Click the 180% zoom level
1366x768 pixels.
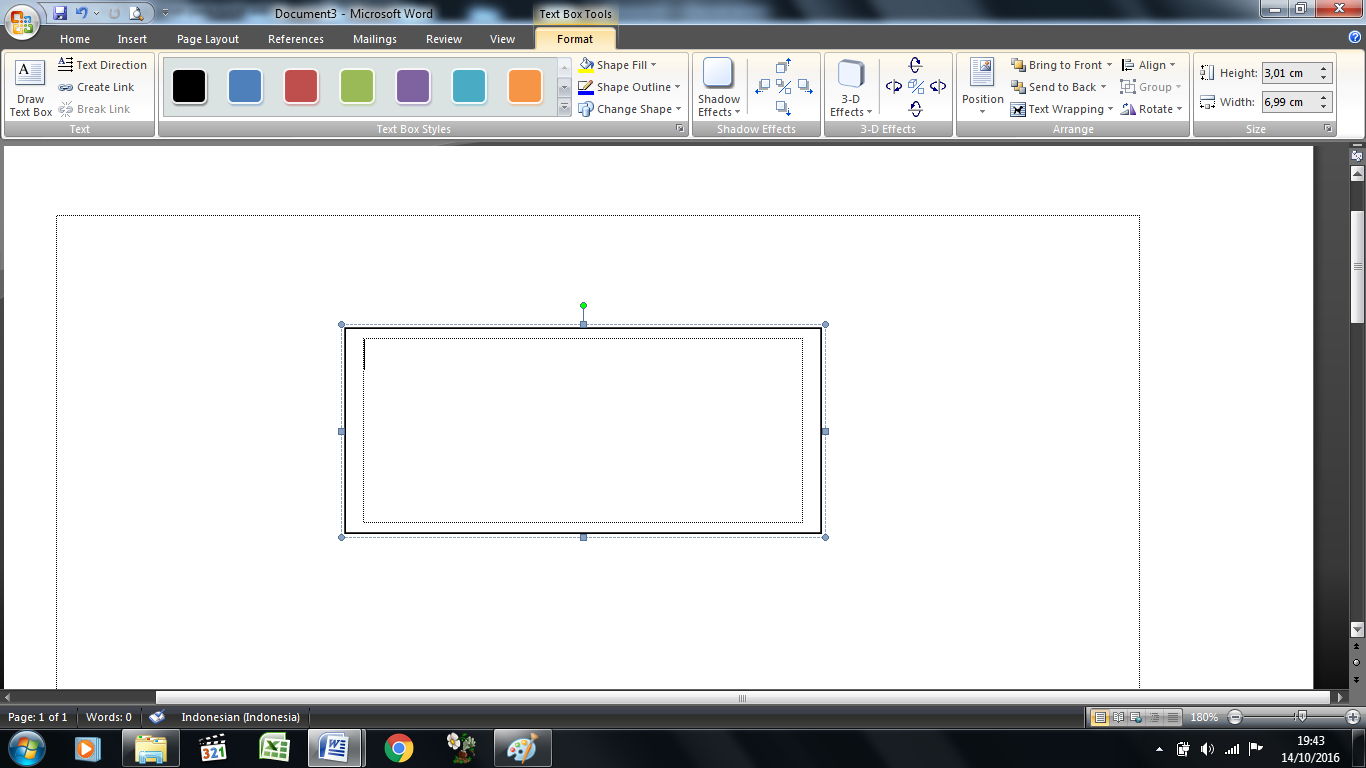pos(1204,717)
